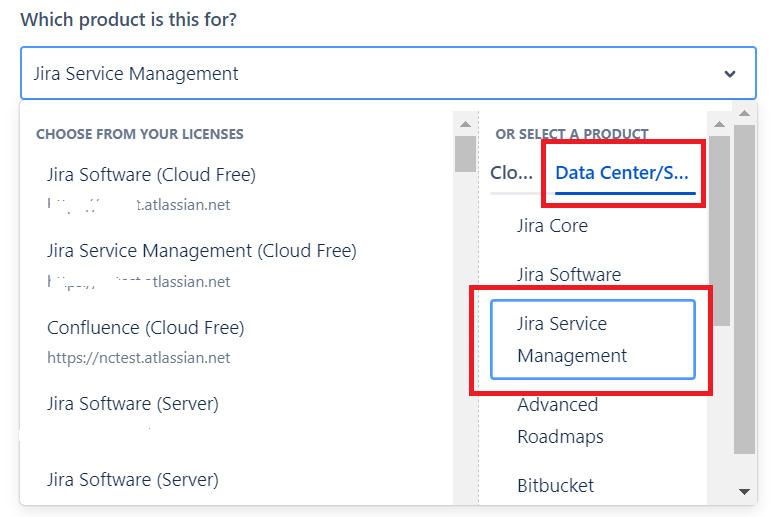Viewport: 784px width, 517px height.
Task: Open the product selection dropdown chevron
Action: (730, 74)
